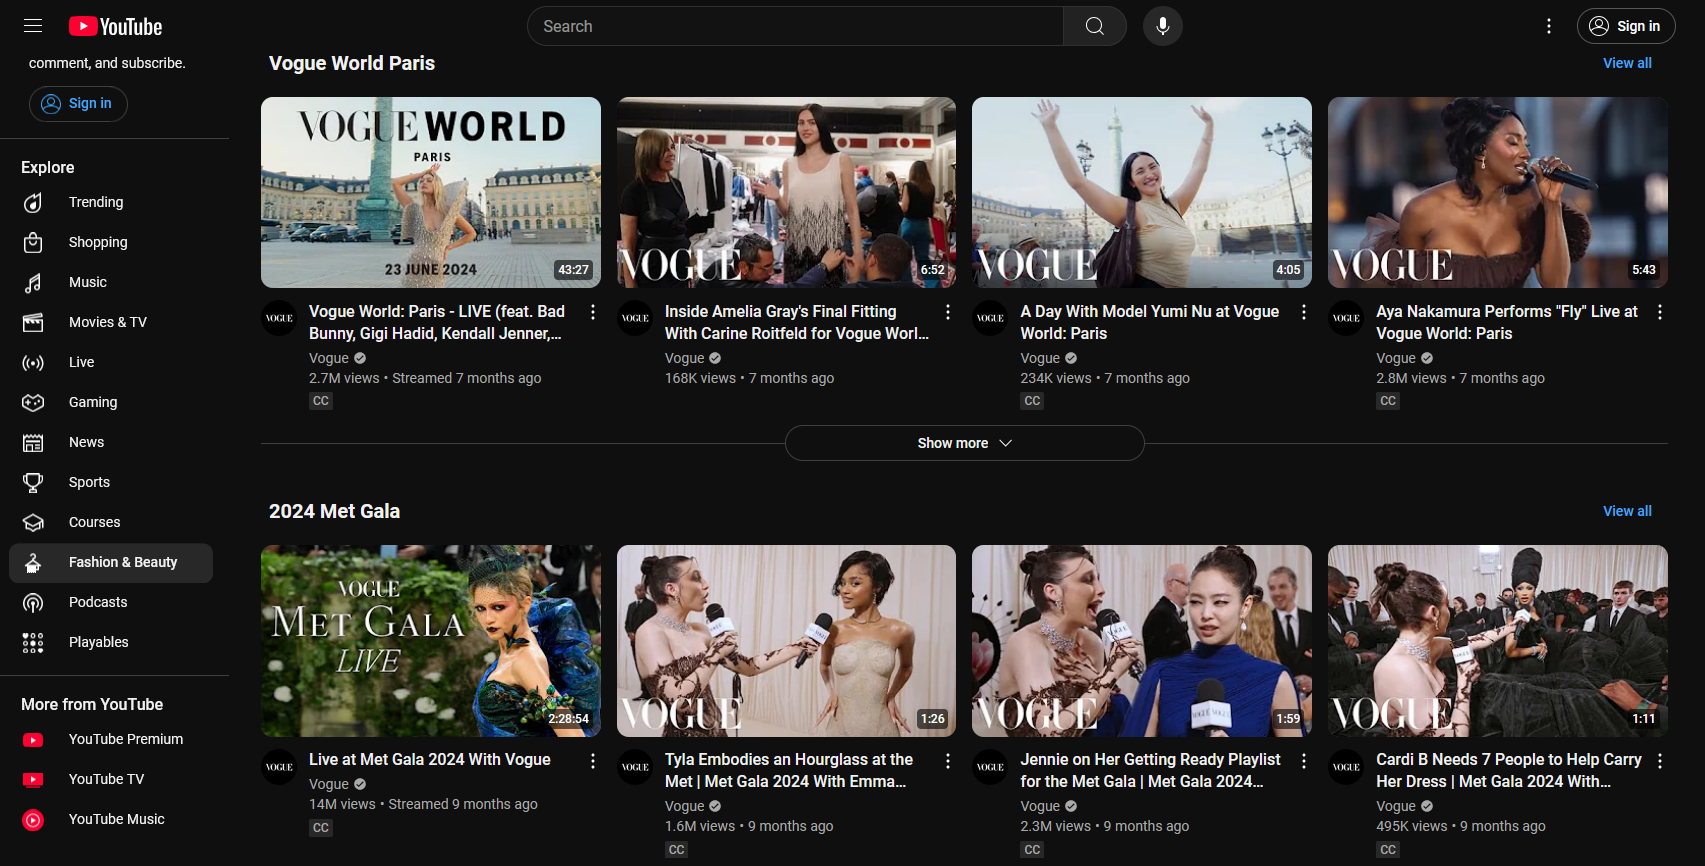Go to Movies & TV

tap(111, 322)
